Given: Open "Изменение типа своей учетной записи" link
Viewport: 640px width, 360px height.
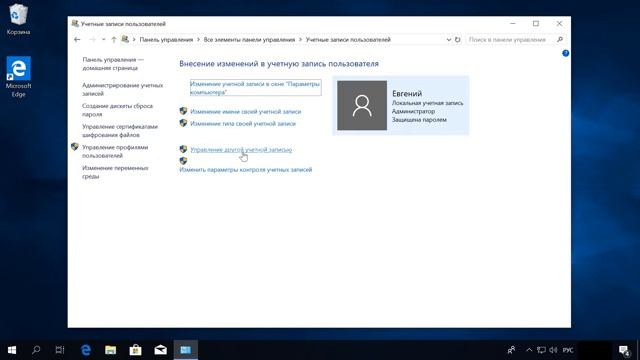Looking at the screenshot, I should coord(243,123).
